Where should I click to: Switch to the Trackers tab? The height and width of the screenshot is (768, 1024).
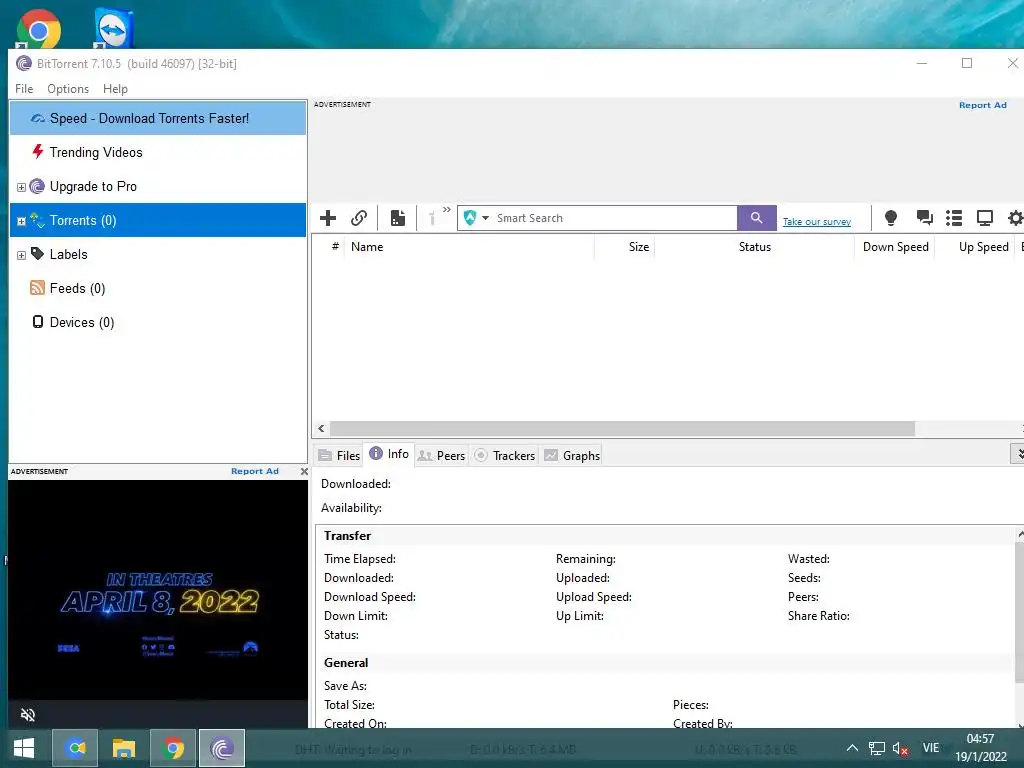click(x=504, y=455)
